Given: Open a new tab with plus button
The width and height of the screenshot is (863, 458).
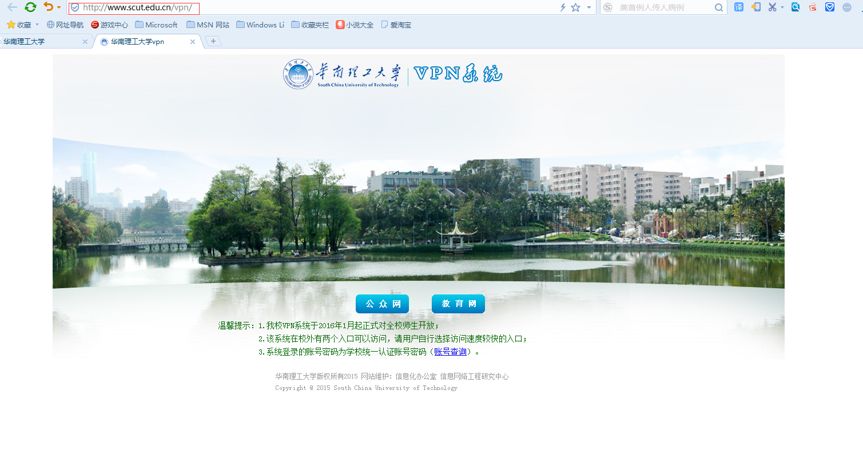Looking at the screenshot, I should 213,41.
